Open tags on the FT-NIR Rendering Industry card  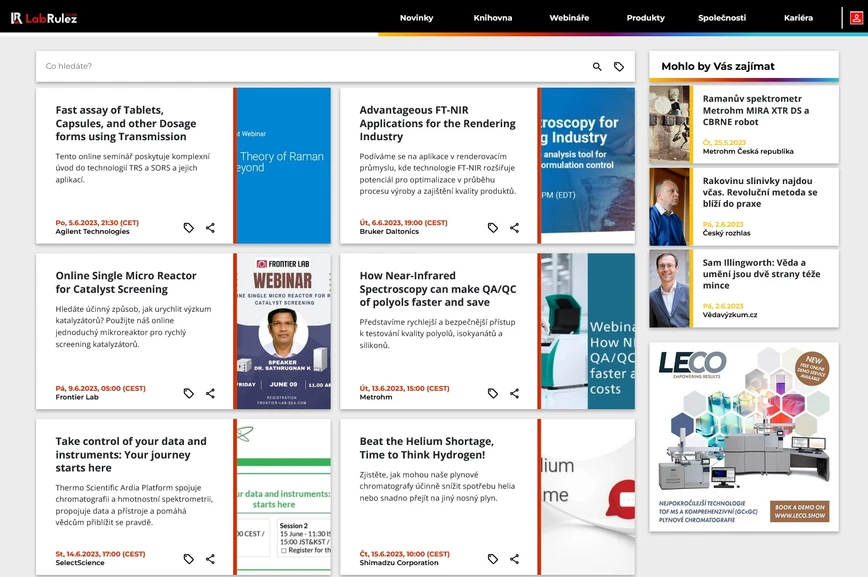492,227
